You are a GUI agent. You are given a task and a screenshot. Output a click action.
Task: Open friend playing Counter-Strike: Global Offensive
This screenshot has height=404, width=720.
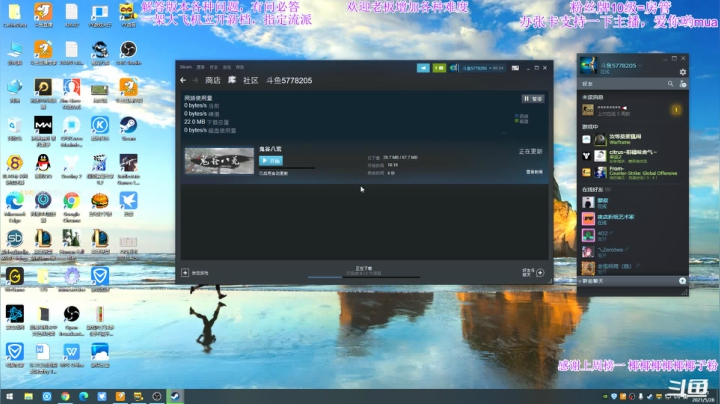[x=633, y=172]
